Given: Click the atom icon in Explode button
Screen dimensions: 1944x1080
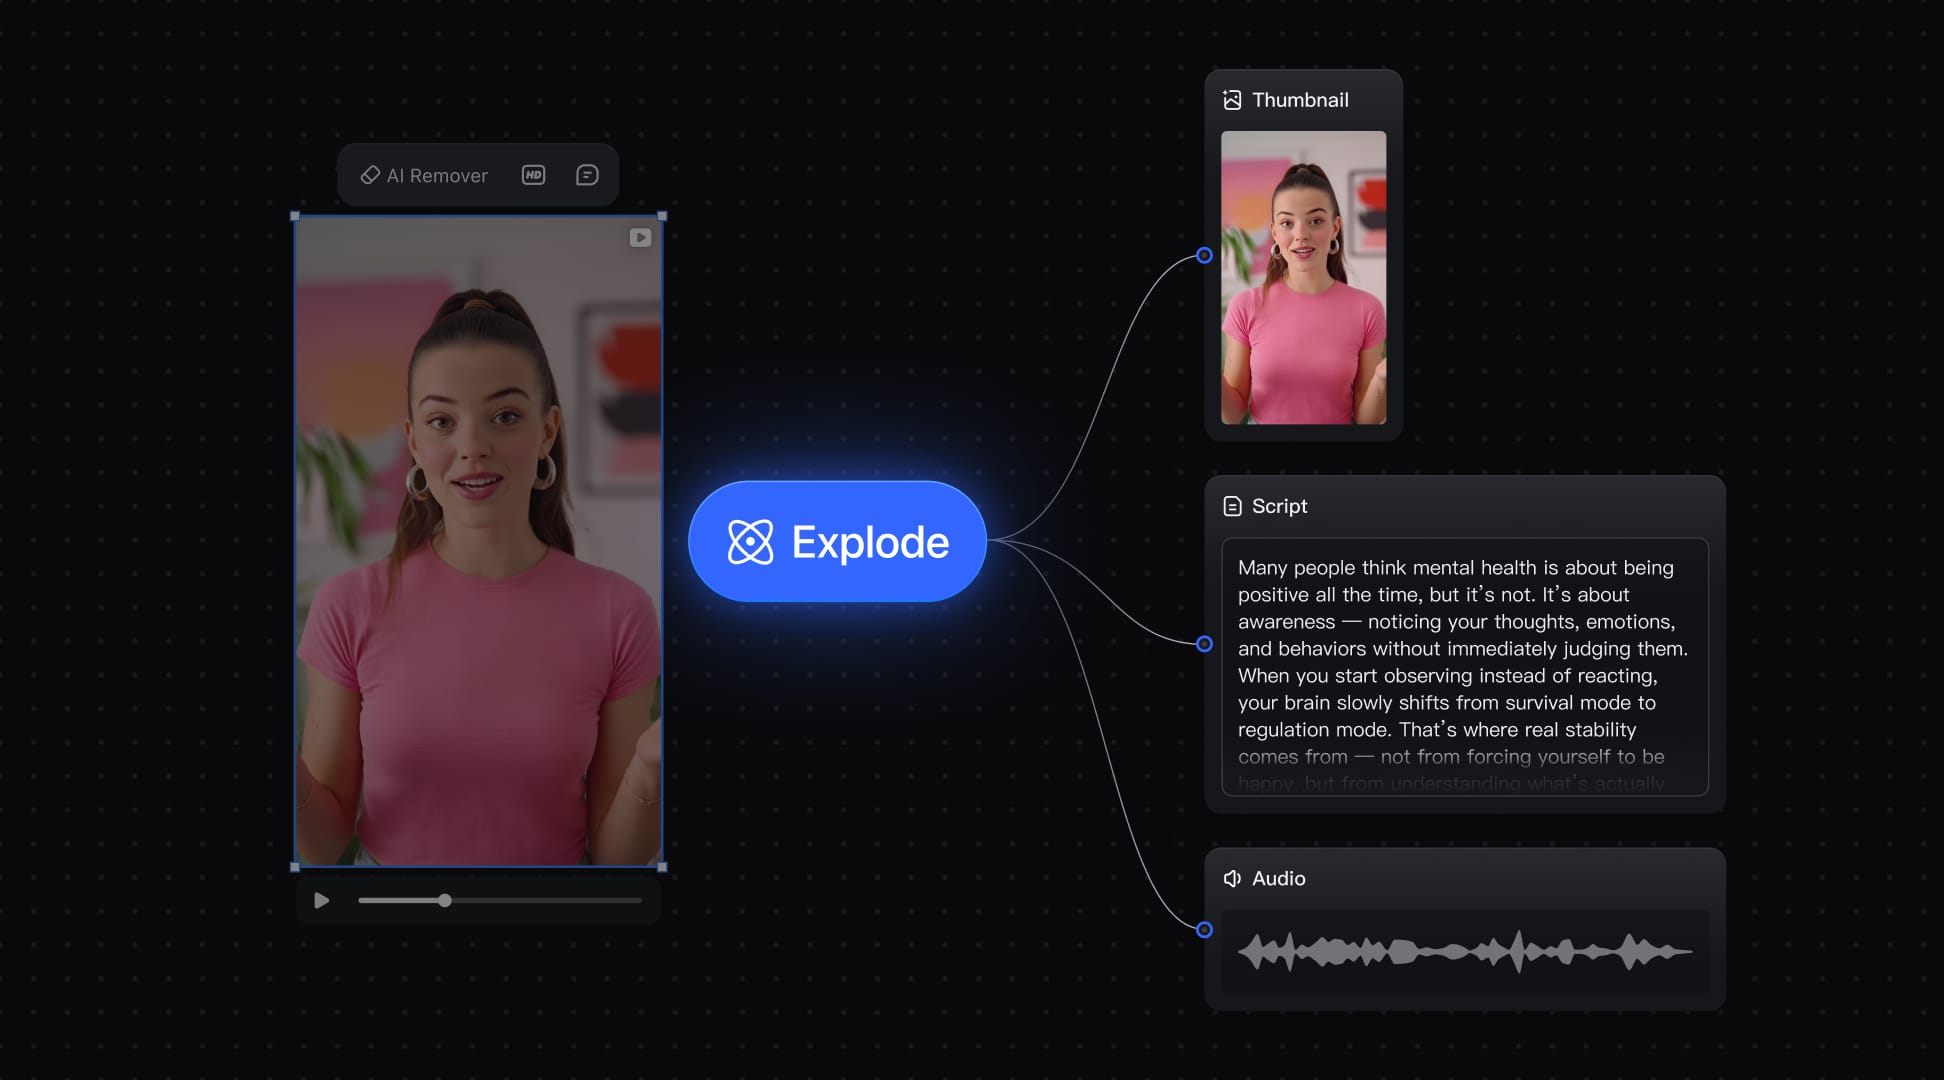Looking at the screenshot, I should (750, 542).
